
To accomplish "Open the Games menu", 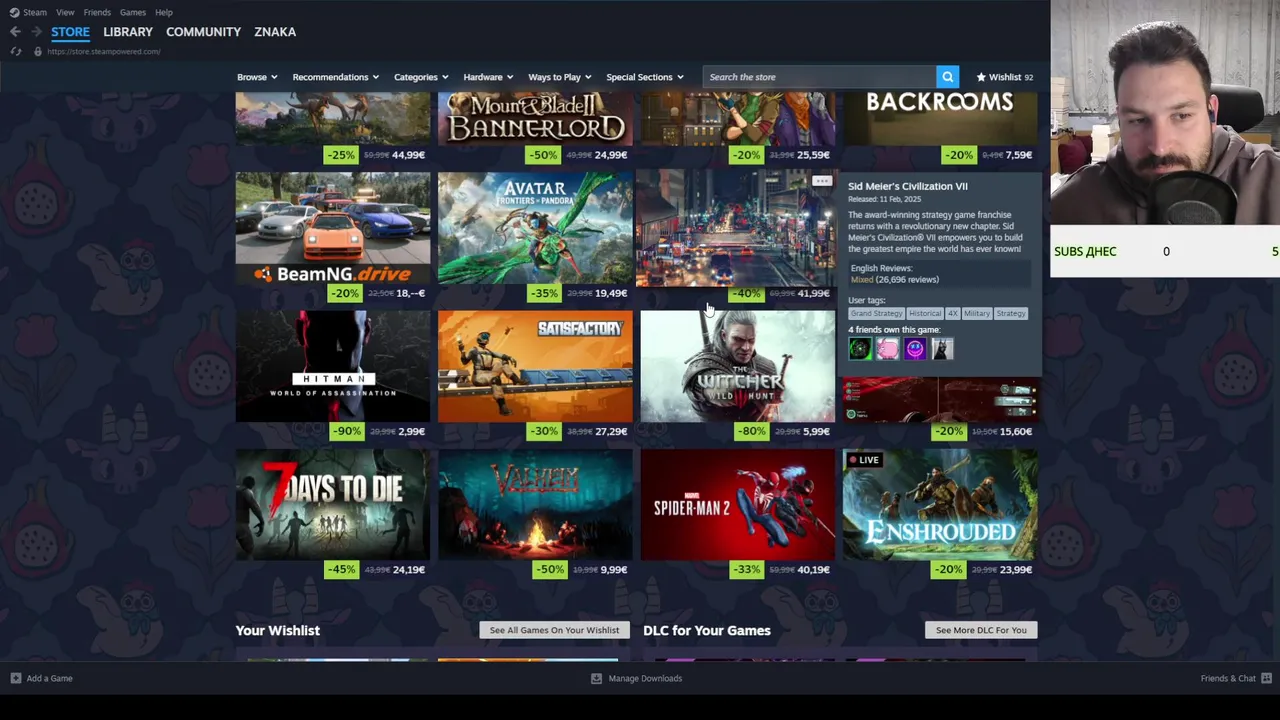I will coord(133,12).
